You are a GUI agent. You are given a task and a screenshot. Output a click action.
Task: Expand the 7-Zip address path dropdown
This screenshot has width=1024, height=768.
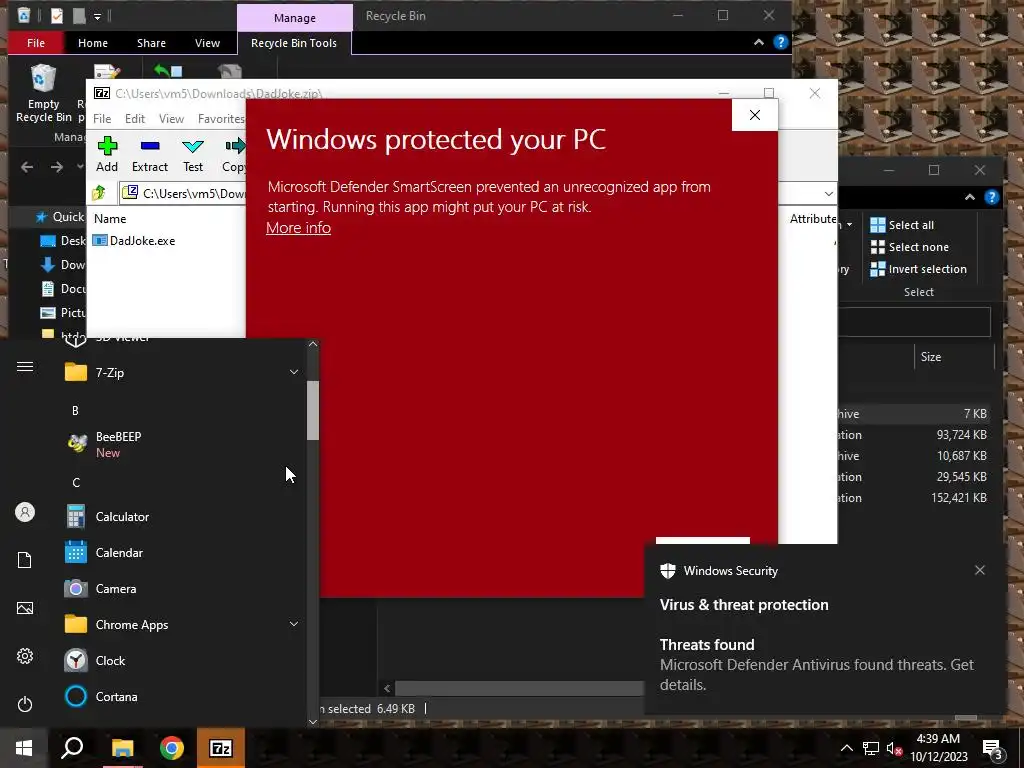pos(828,193)
